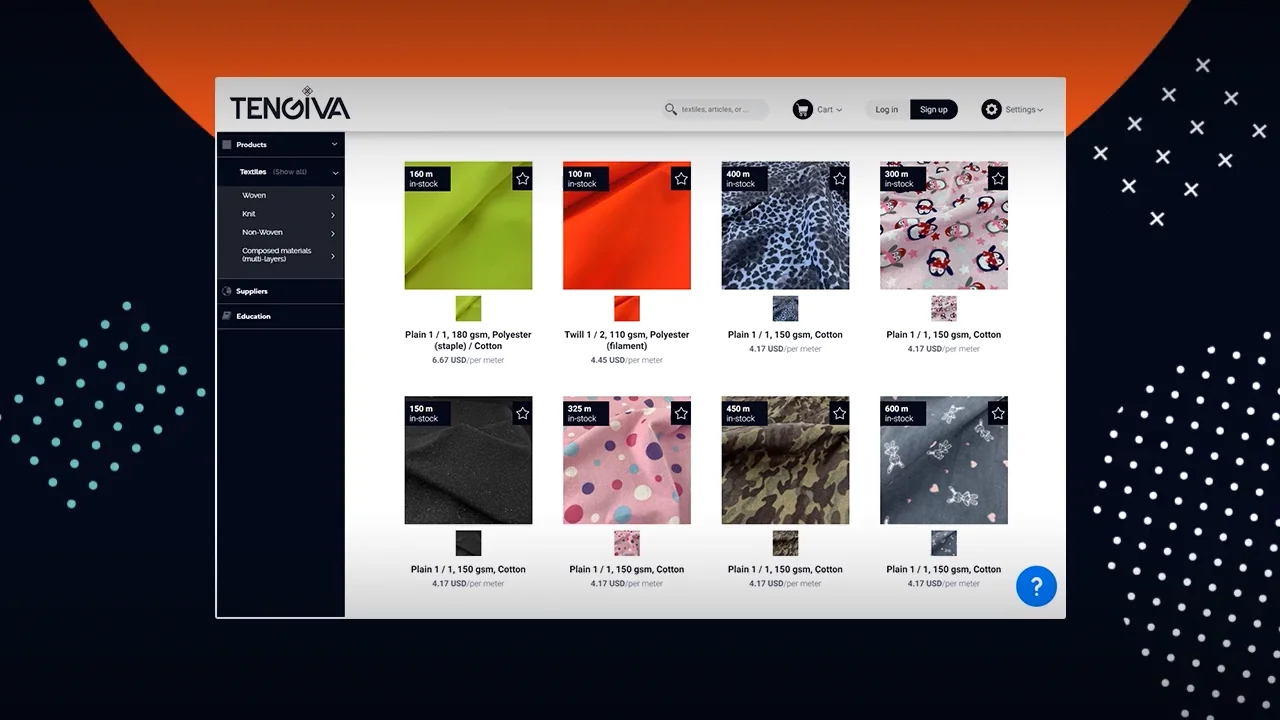Select the pink polka dot swatch

(627, 543)
